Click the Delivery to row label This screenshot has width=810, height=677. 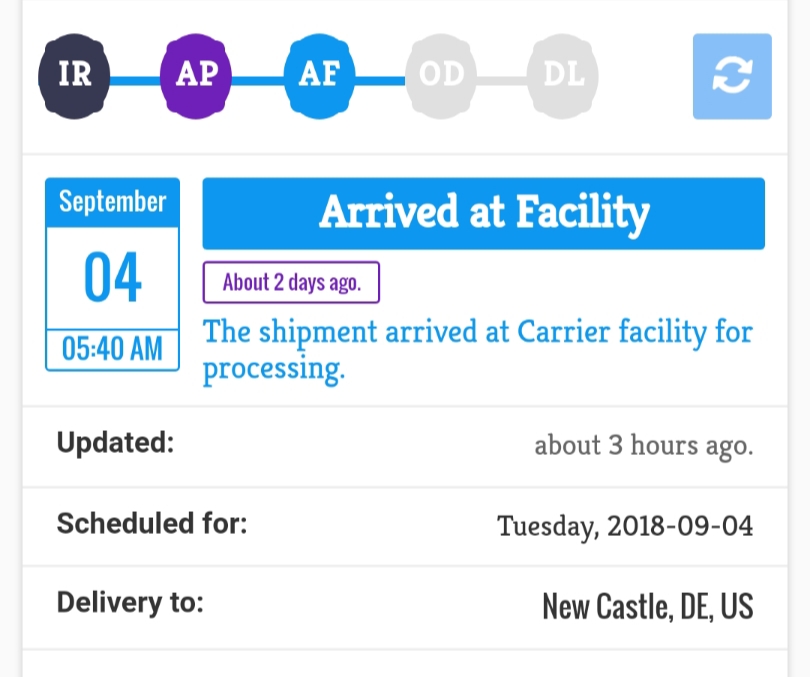pyautogui.click(x=130, y=603)
